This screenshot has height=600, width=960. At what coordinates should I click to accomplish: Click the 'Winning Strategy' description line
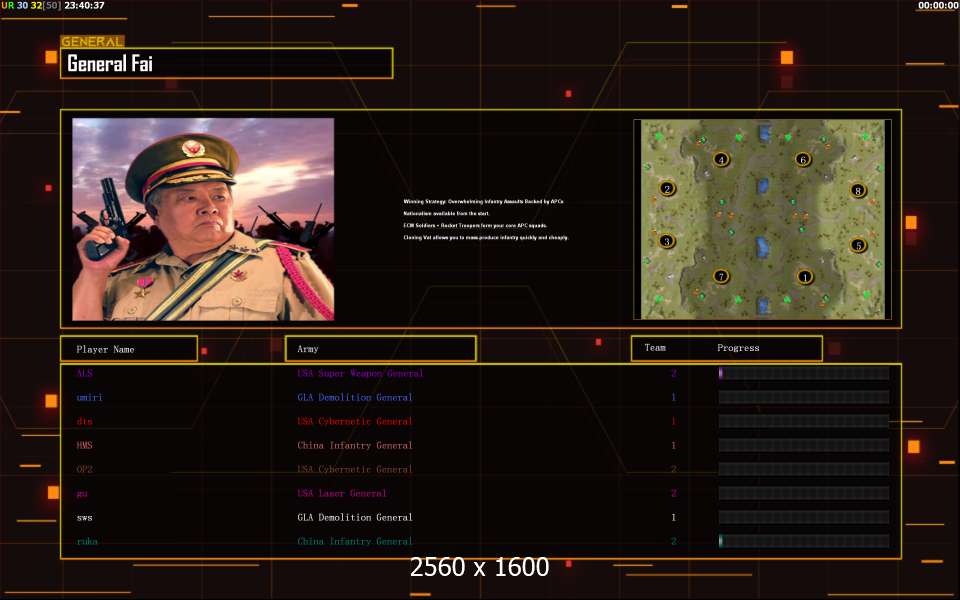tap(483, 201)
